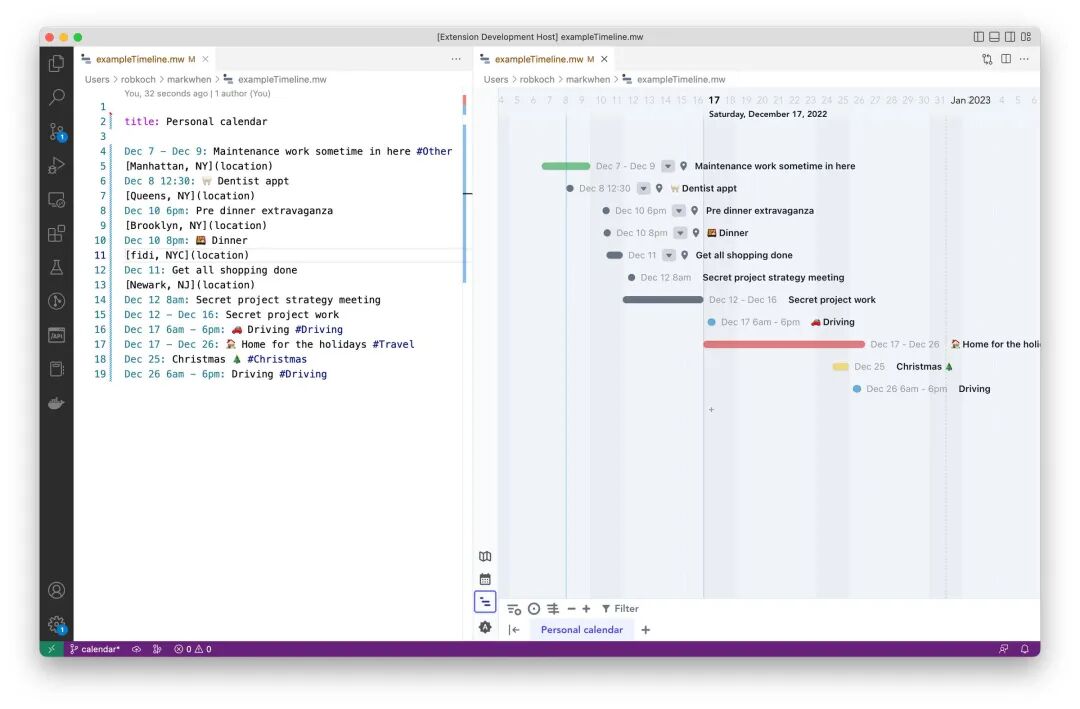Switch to the calendar view icon

coord(485,579)
